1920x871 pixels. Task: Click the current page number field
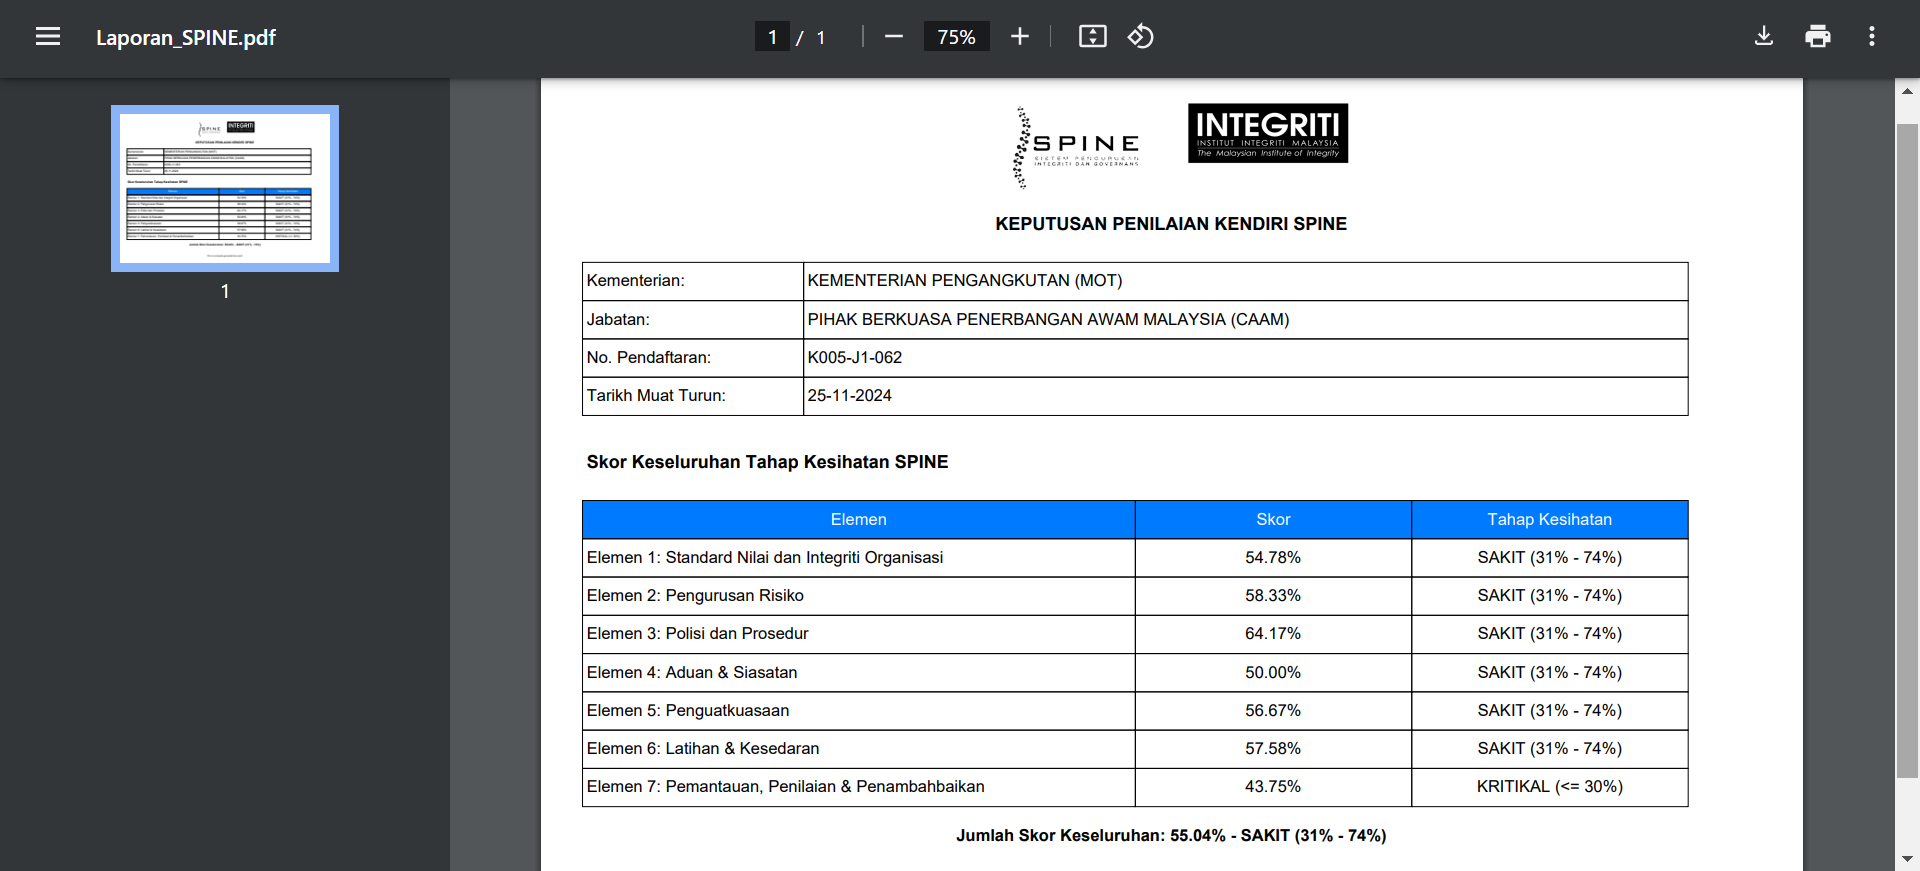(772, 37)
